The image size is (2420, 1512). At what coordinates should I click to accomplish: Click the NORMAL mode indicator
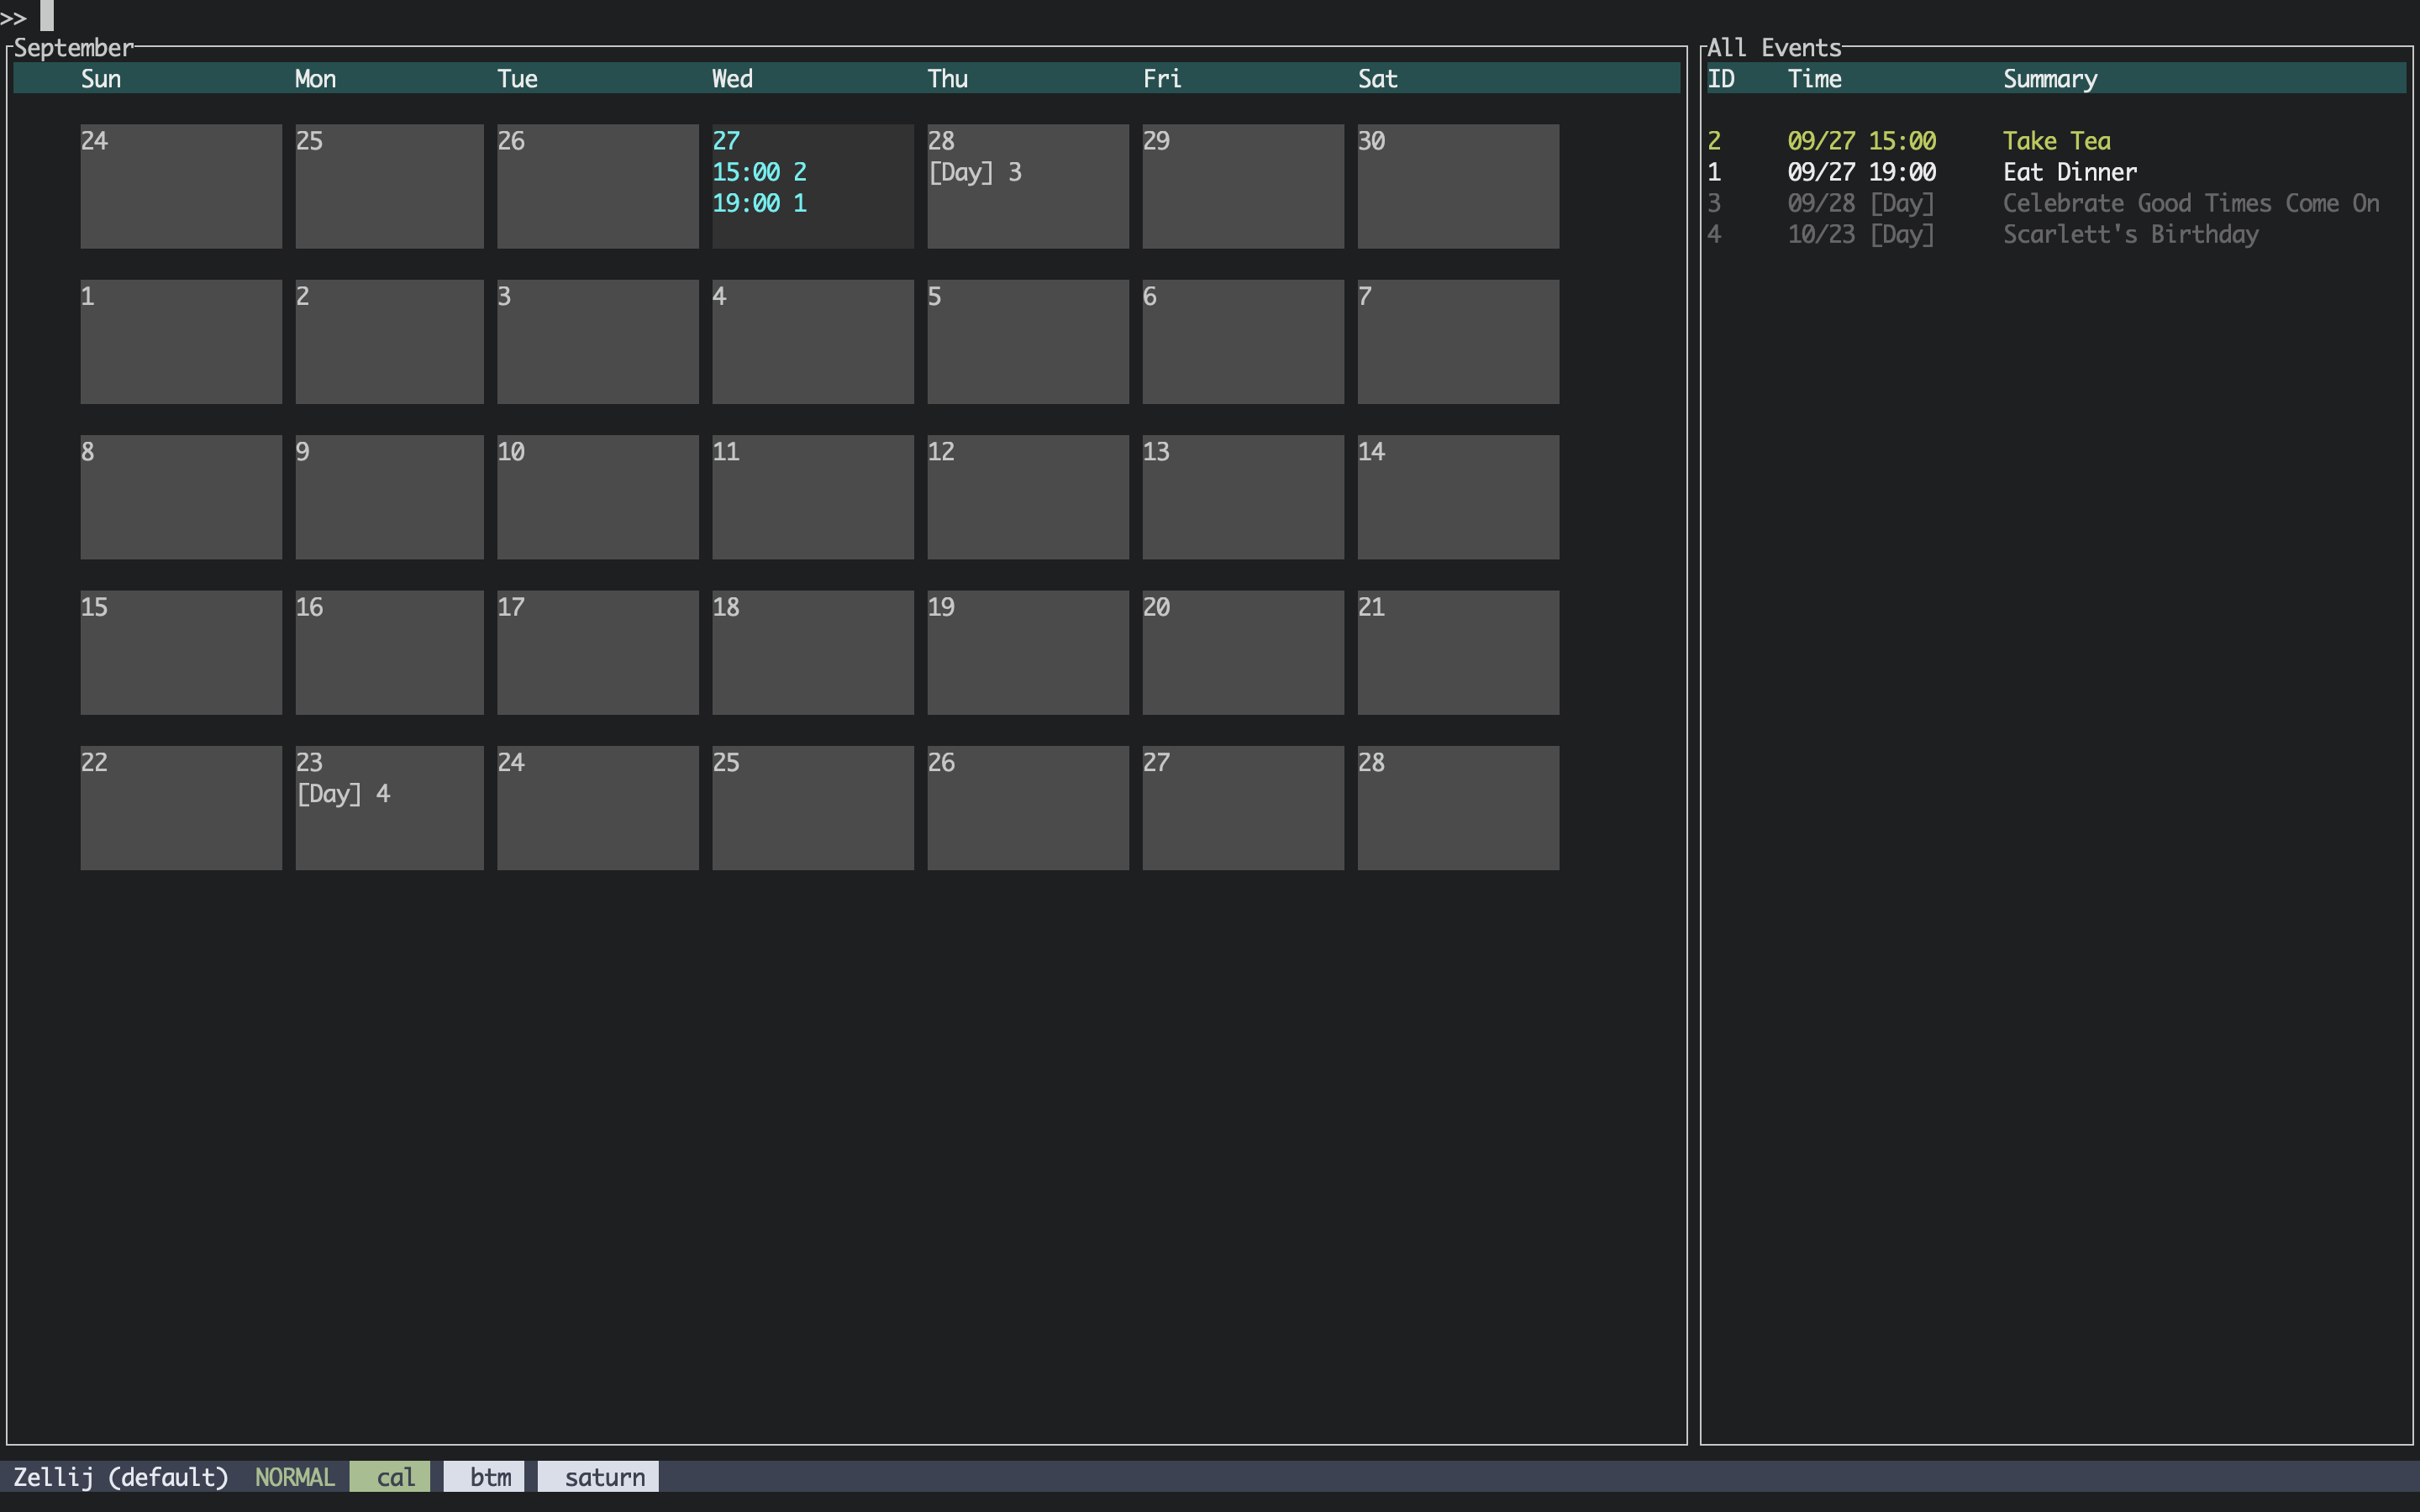point(294,1477)
